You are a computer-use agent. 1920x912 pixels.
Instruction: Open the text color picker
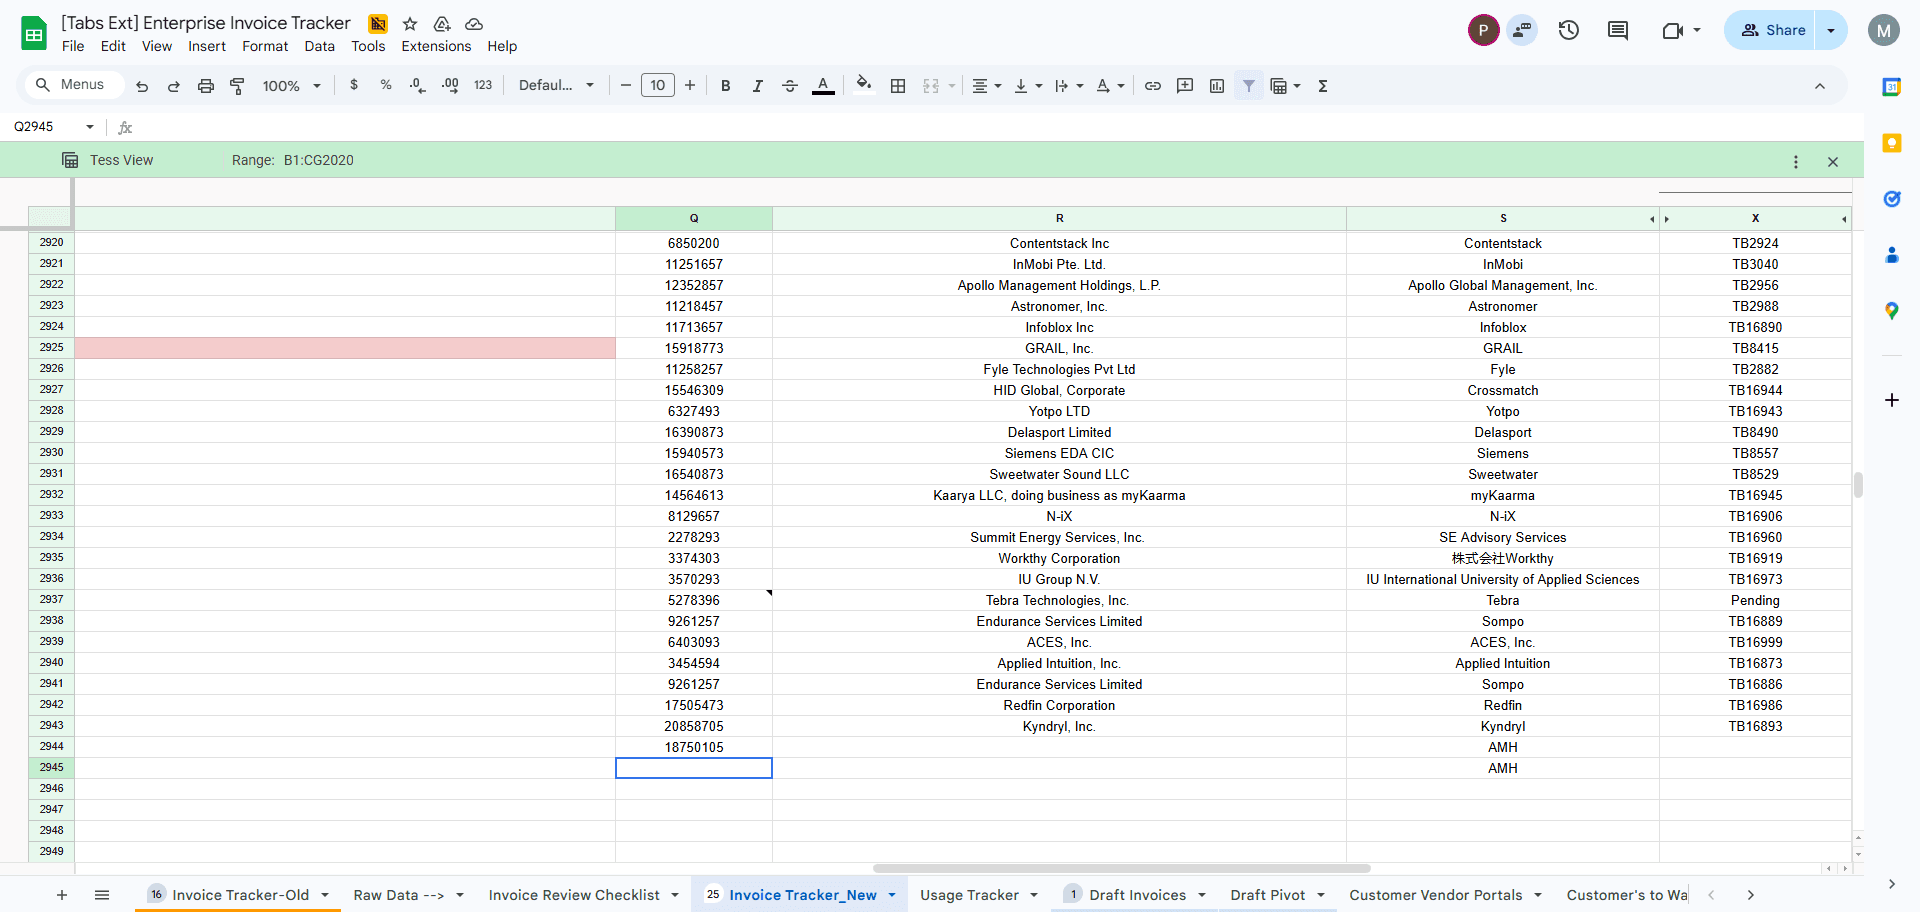tap(823, 86)
